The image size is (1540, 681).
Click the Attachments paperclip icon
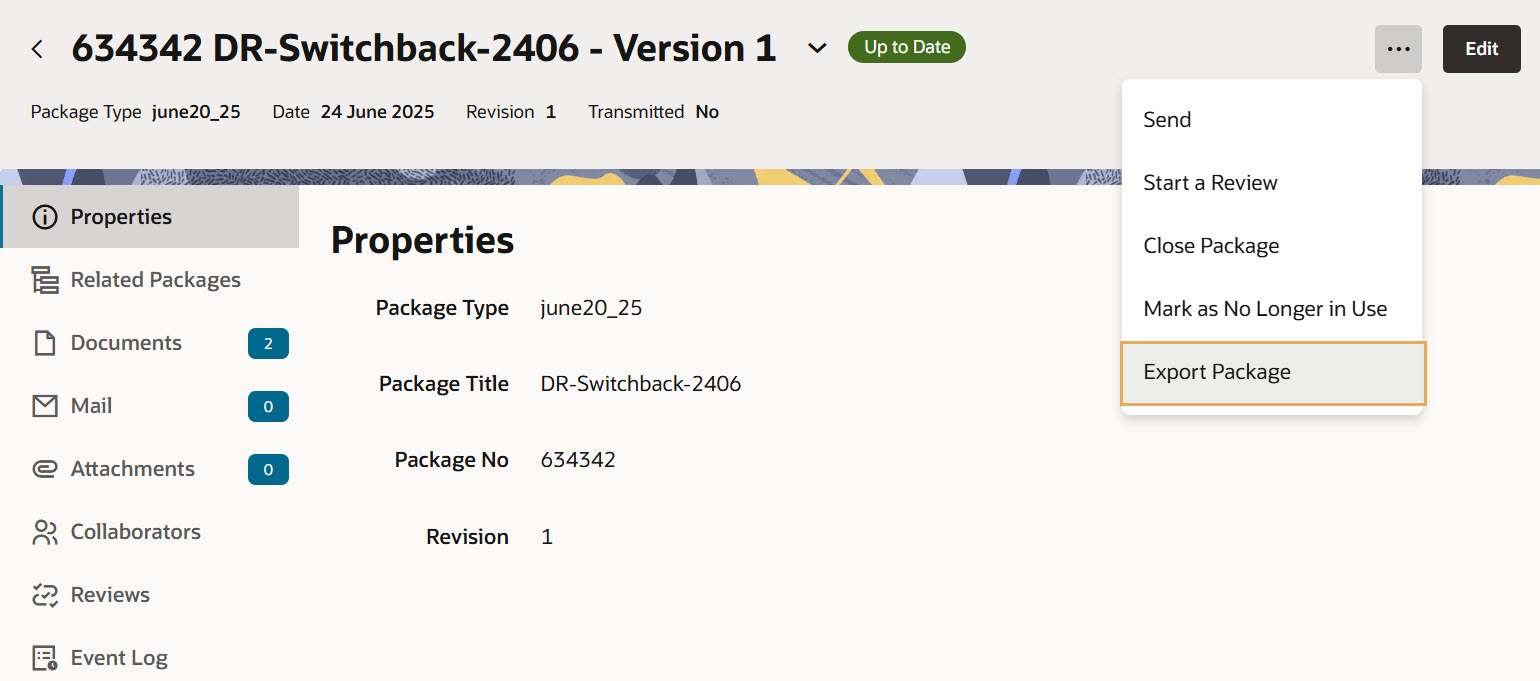[45, 469]
